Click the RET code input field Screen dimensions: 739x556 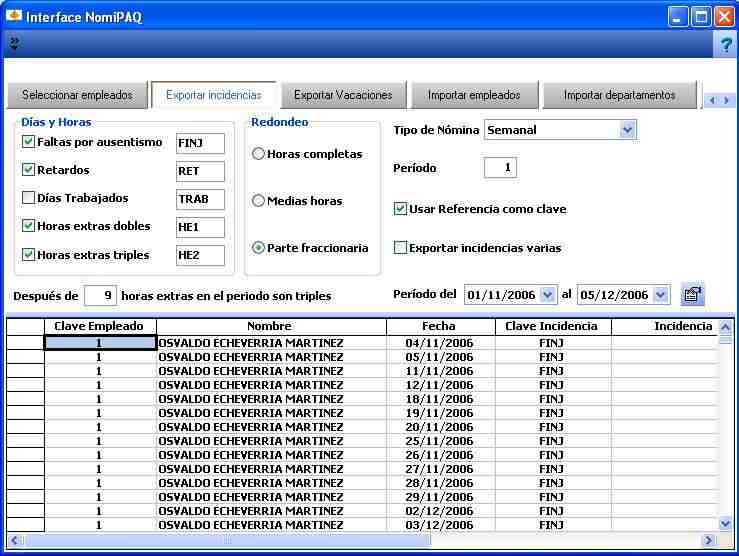coord(200,171)
